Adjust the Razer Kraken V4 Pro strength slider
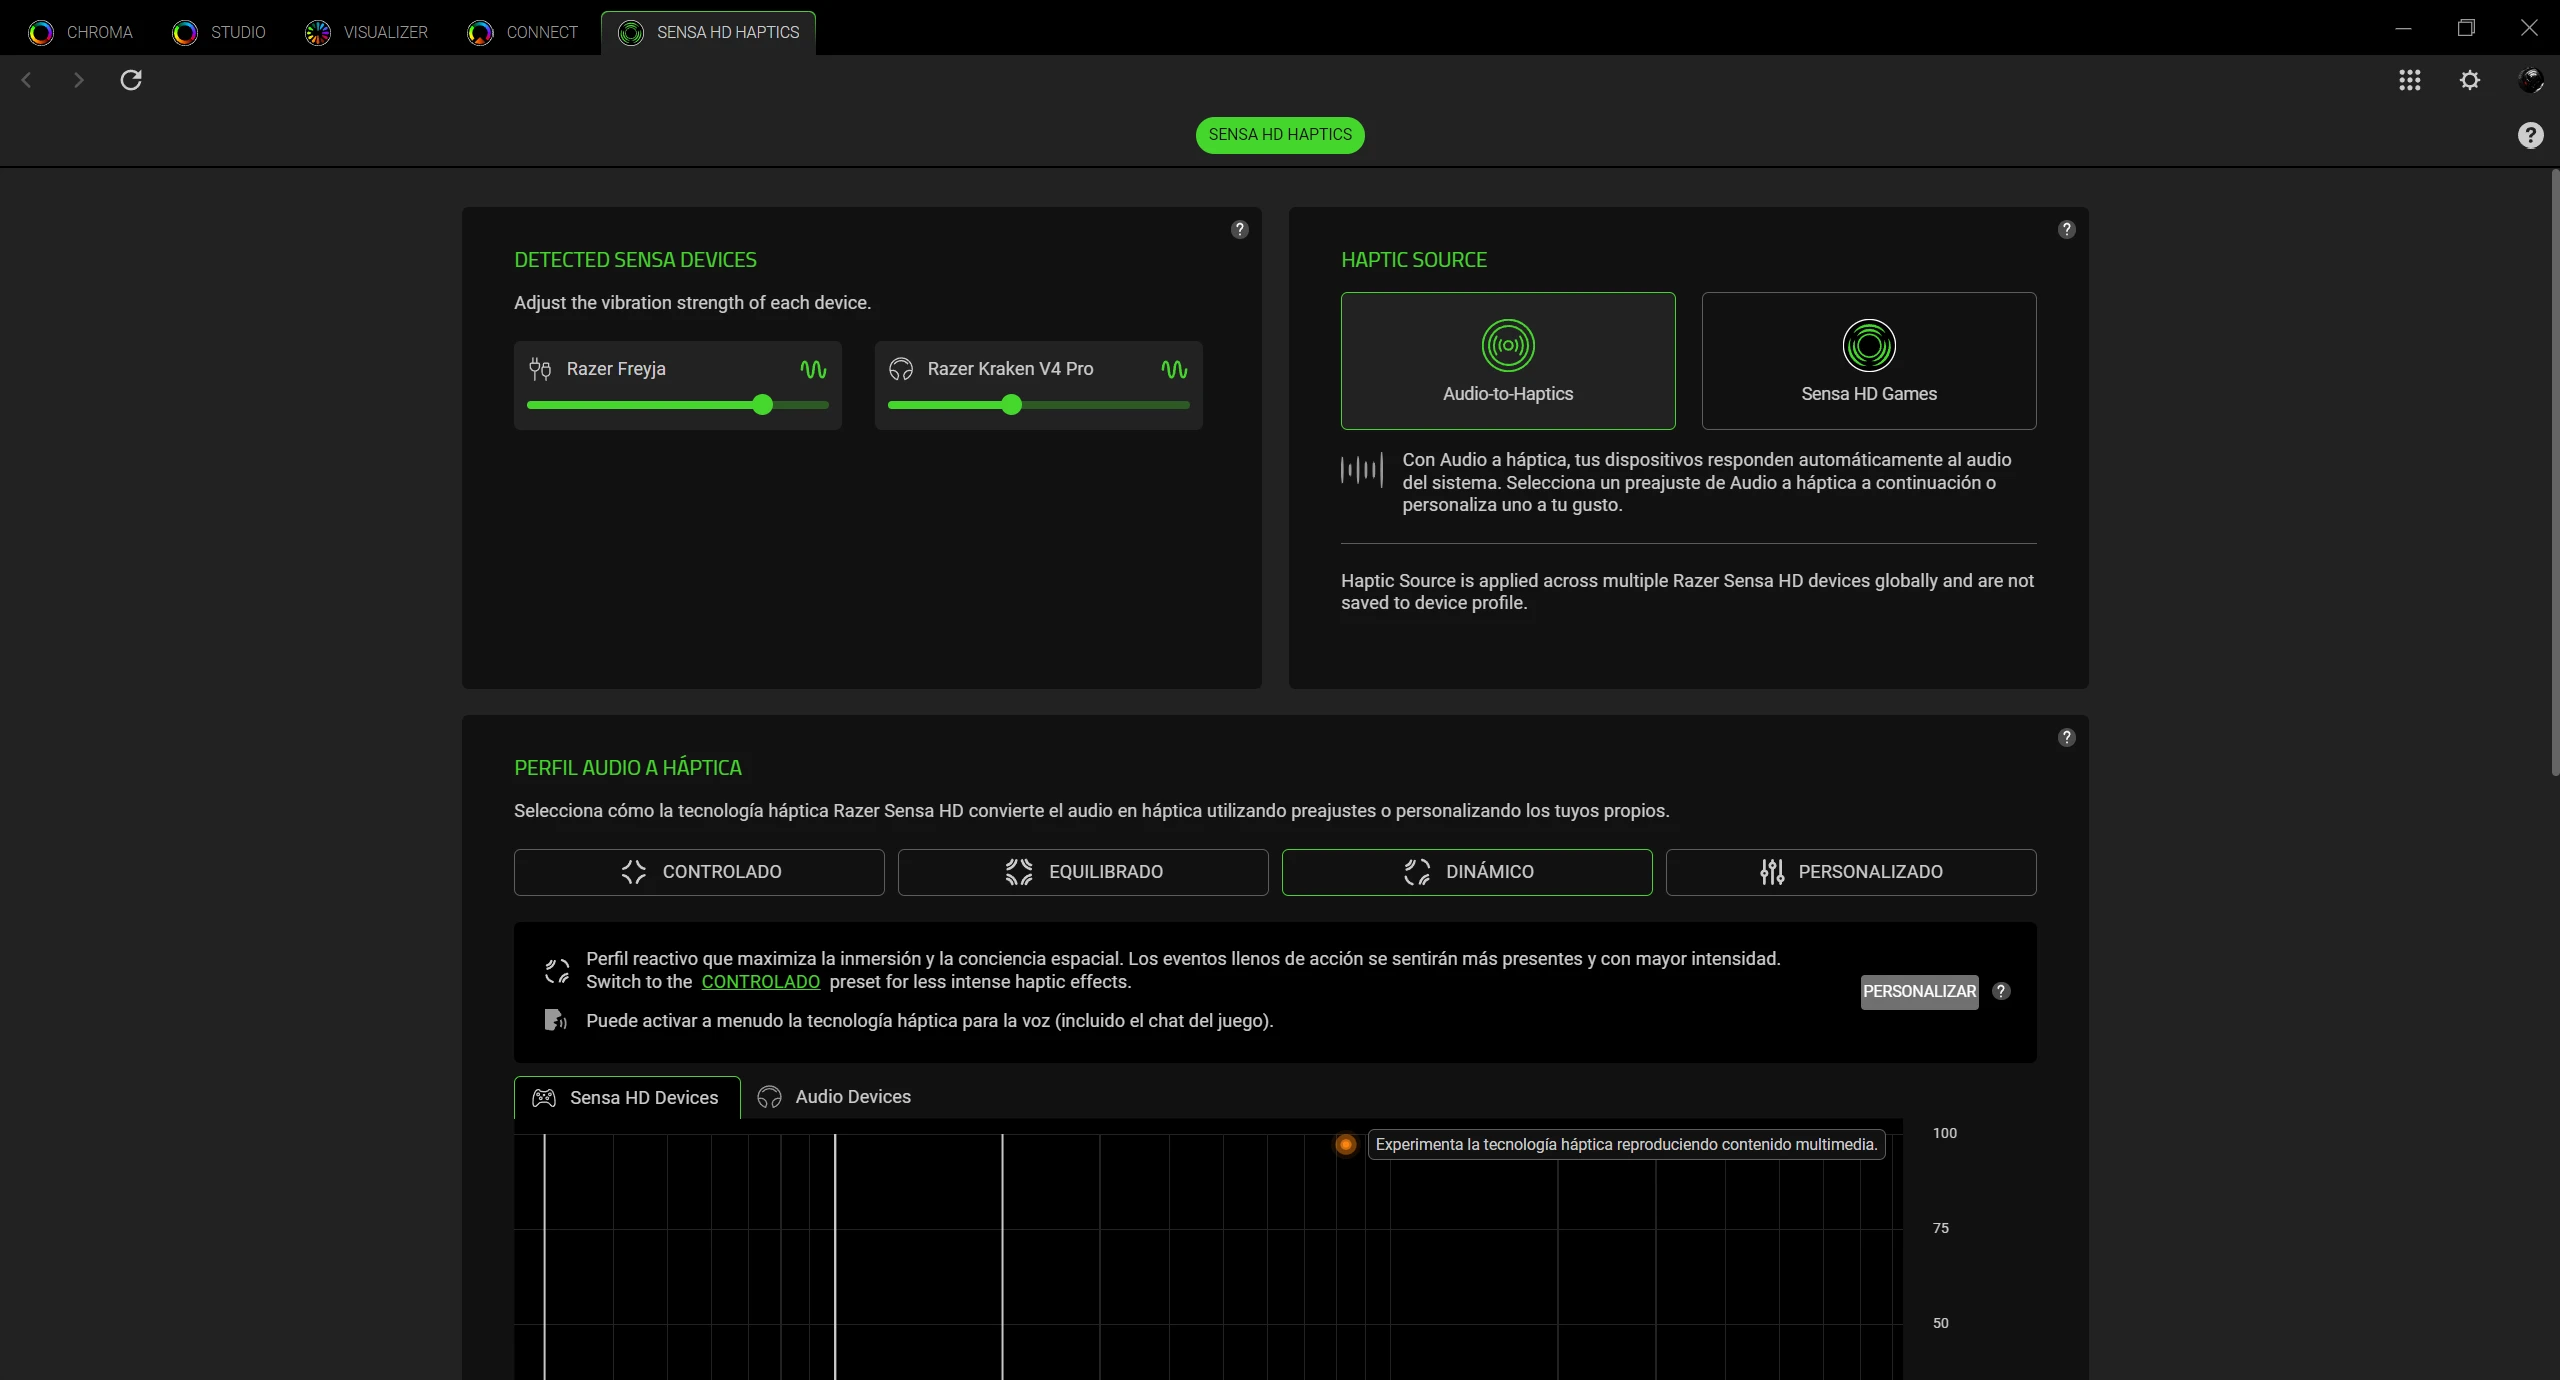2560x1380 pixels. [x=1039, y=405]
